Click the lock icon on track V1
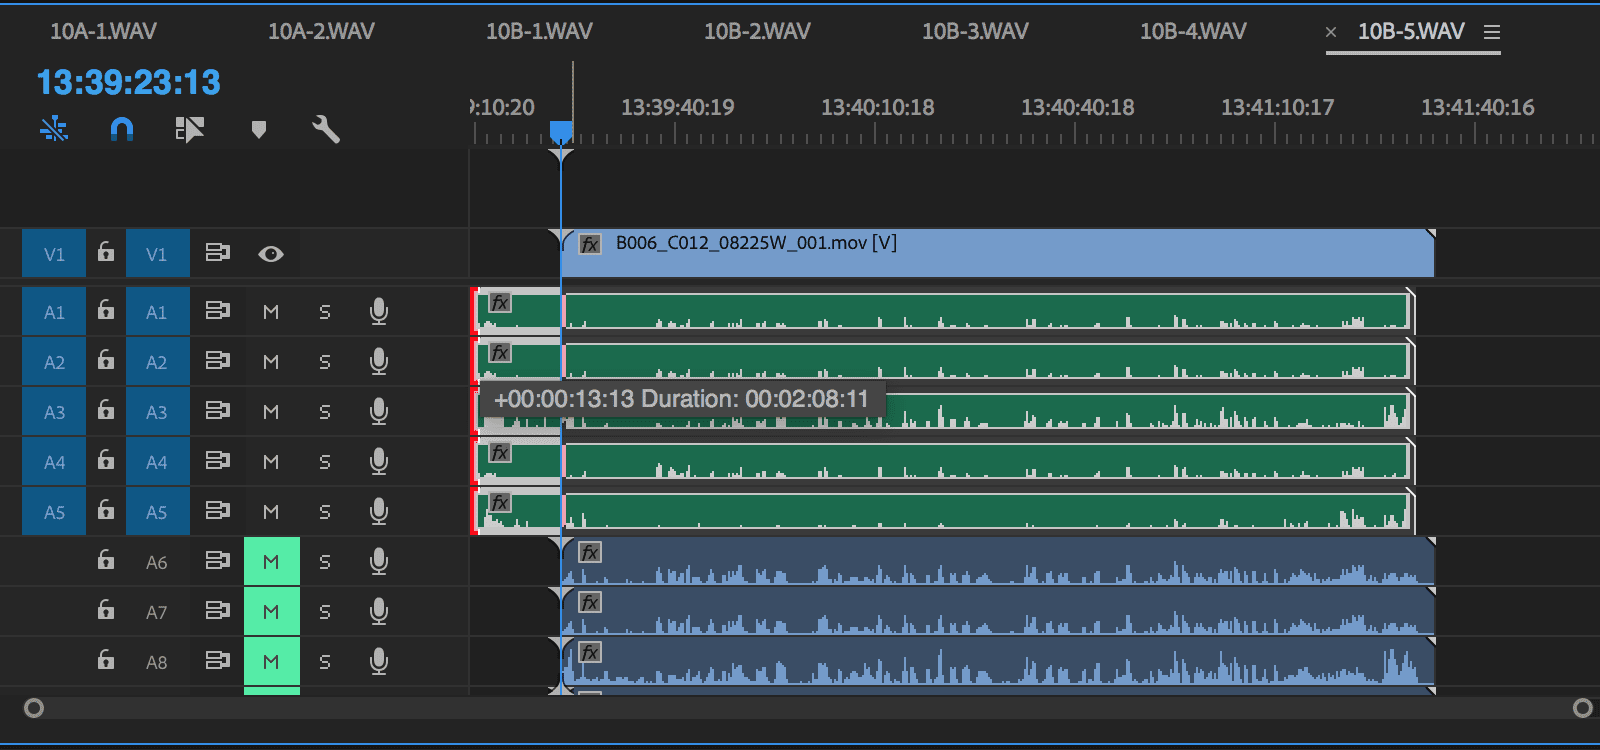The image size is (1600, 750). [x=106, y=253]
